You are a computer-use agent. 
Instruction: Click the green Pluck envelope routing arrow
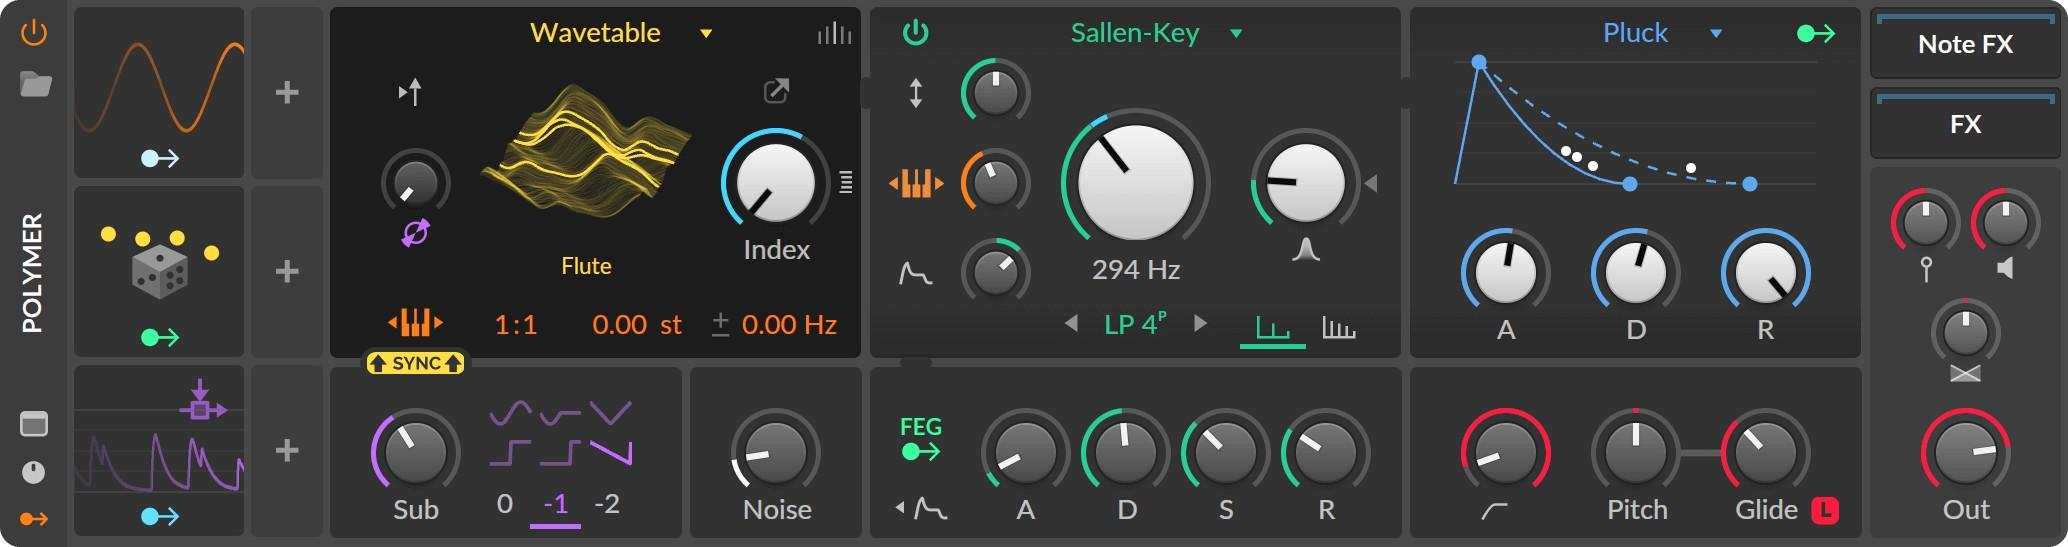coord(1816,33)
